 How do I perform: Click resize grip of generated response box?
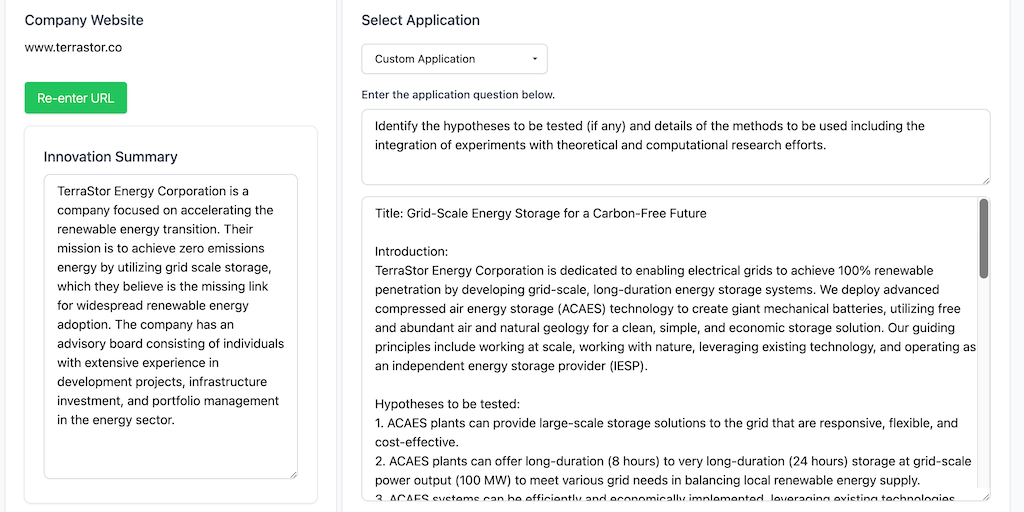pyautogui.click(x=985, y=495)
